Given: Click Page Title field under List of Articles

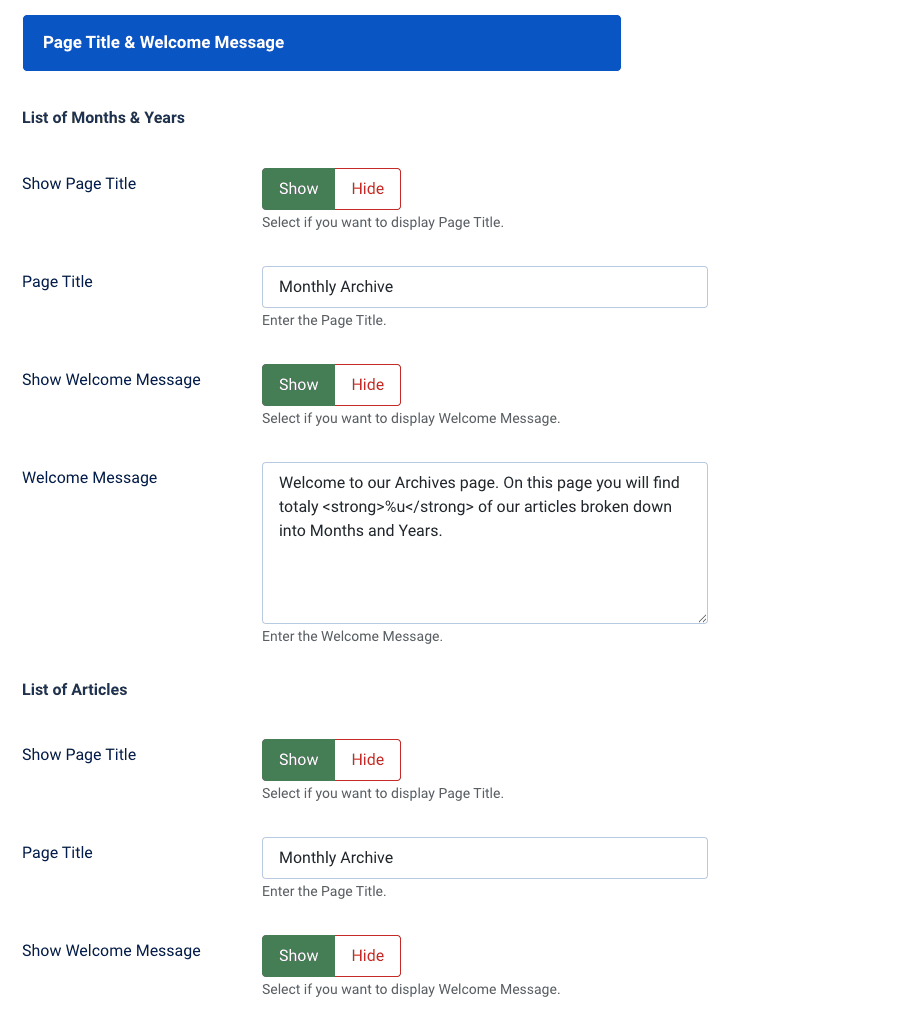Looking at the screenshot, I should [484, 858].
